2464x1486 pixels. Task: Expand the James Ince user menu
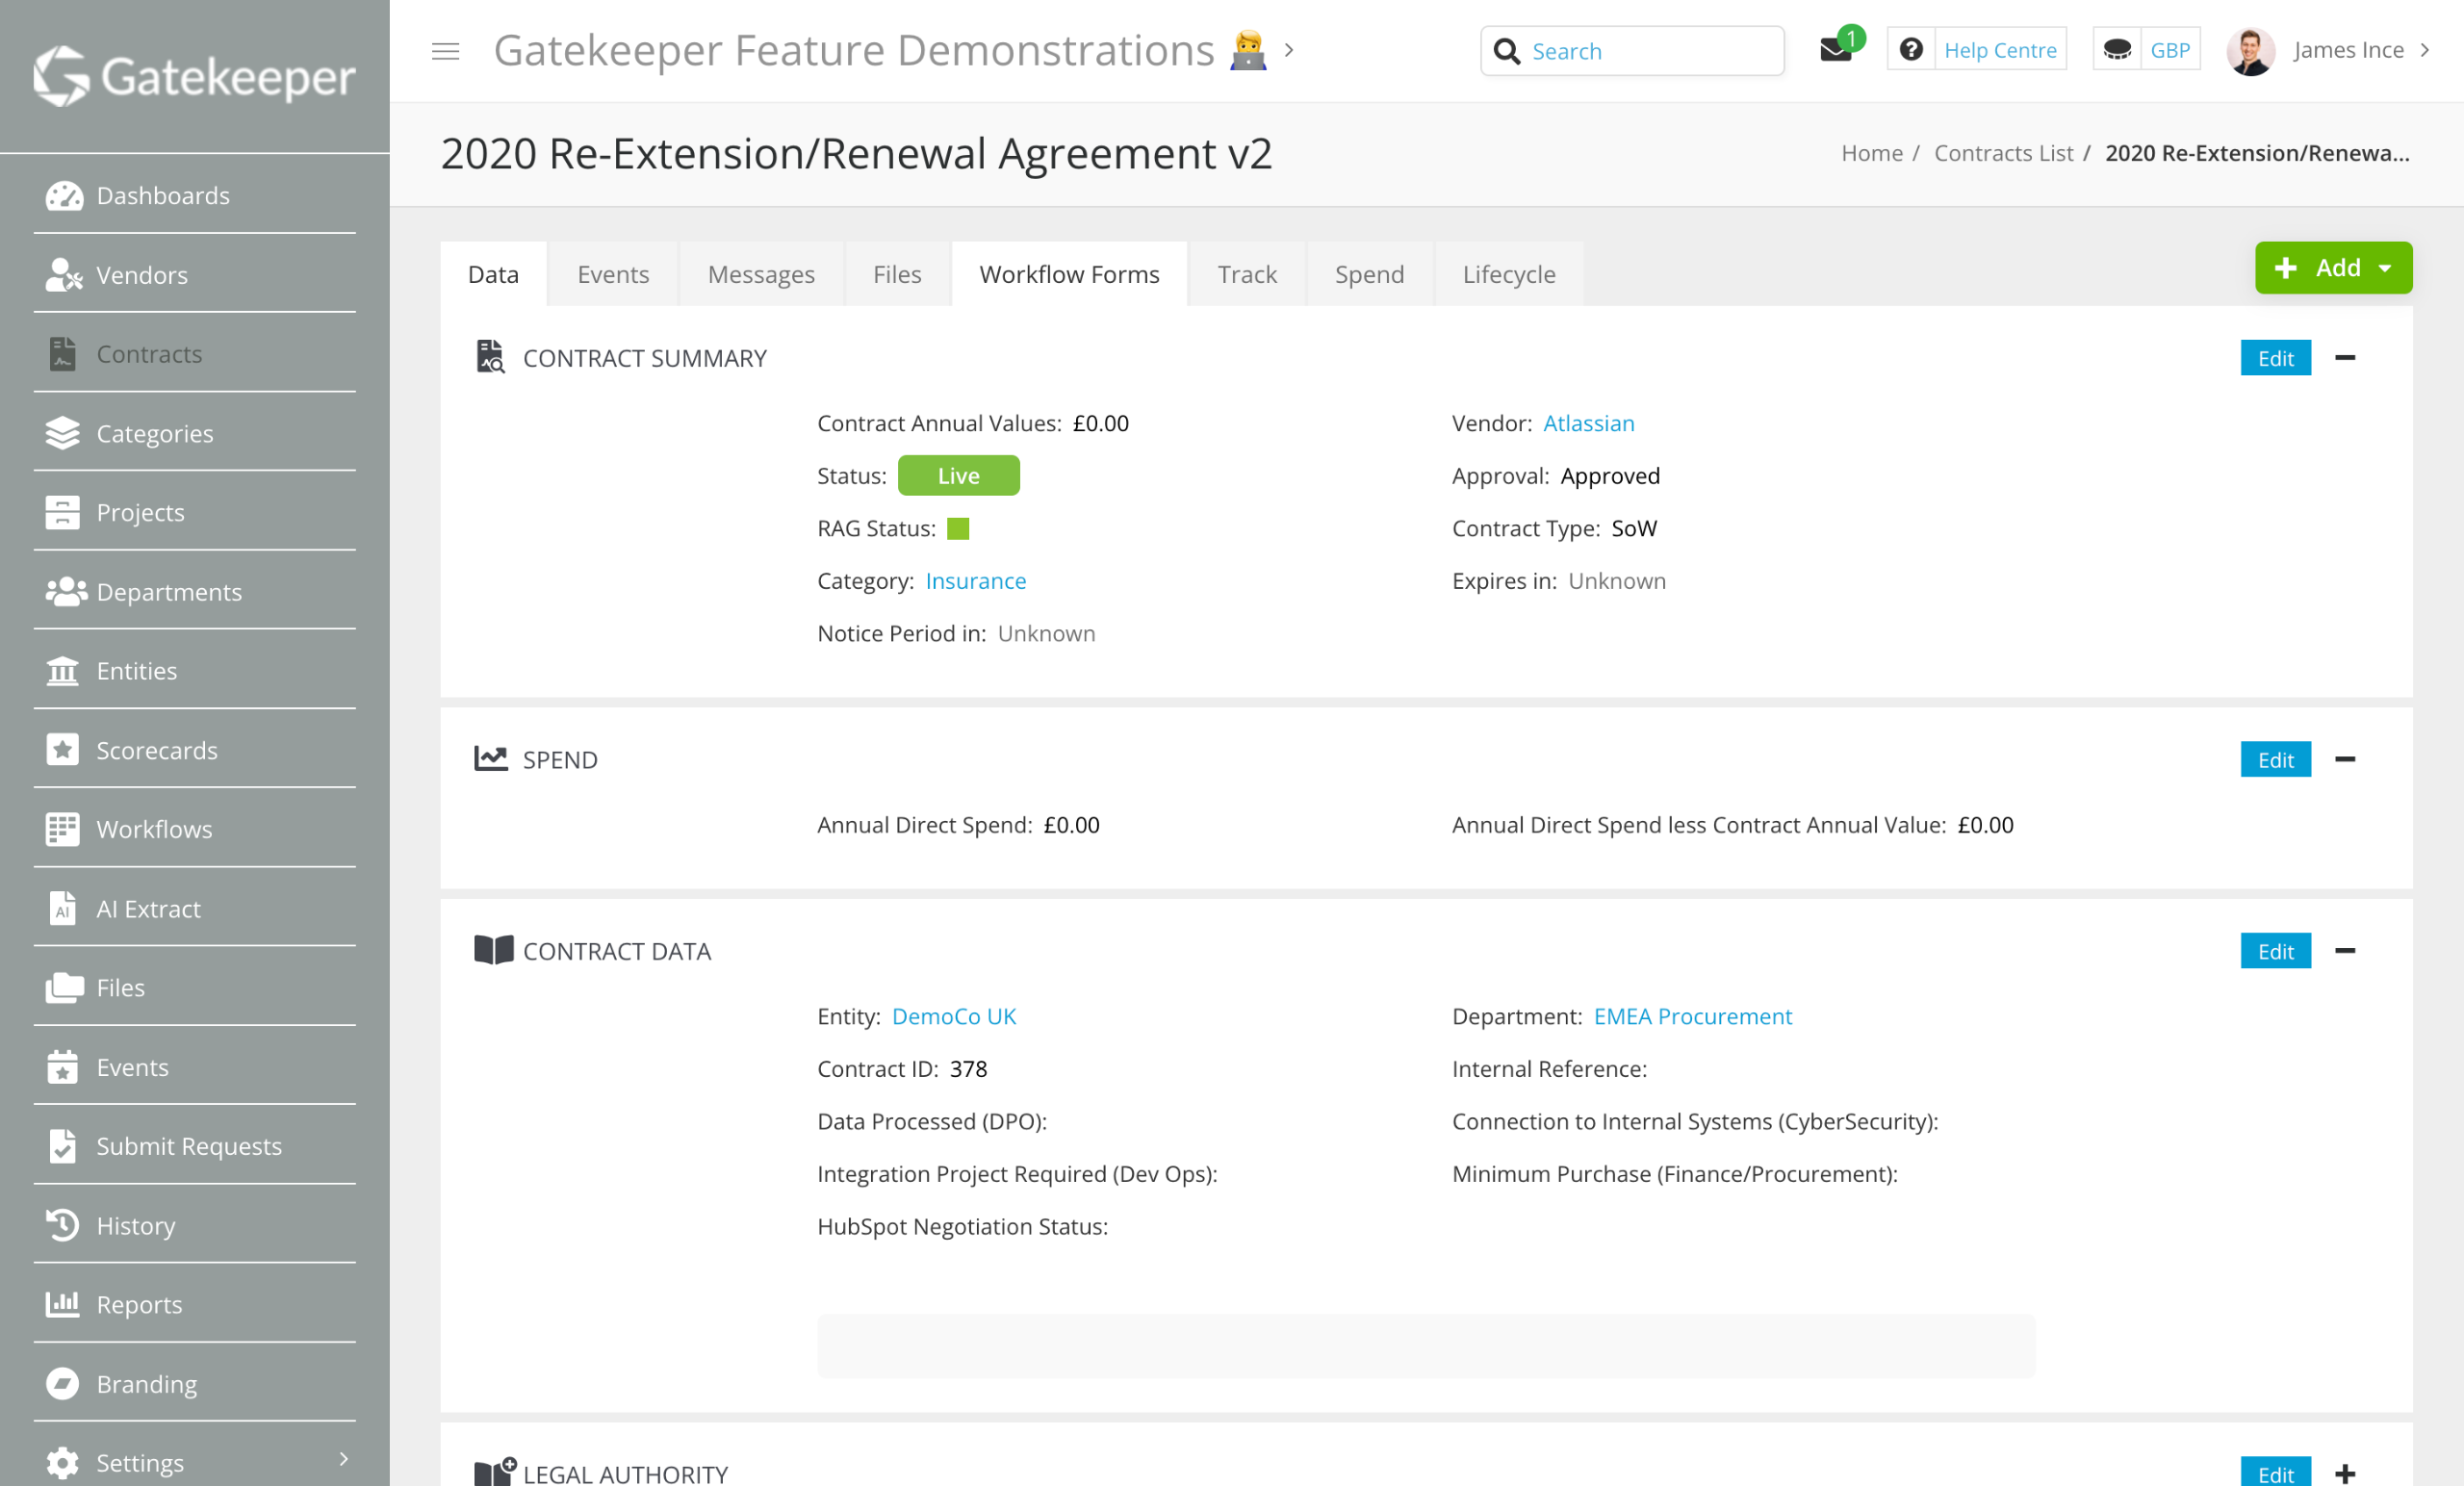point(2424,50)
